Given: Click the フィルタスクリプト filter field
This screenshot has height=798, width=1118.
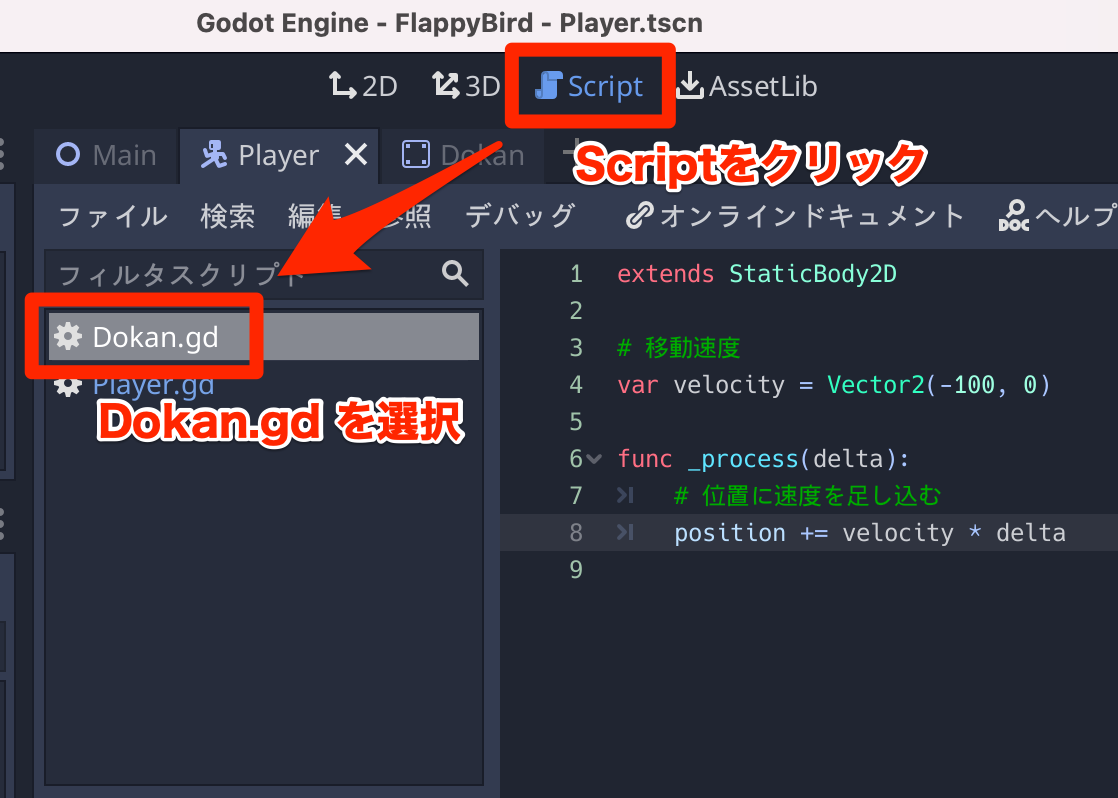Looking at the screenshot, I should [x=264, y=275].
